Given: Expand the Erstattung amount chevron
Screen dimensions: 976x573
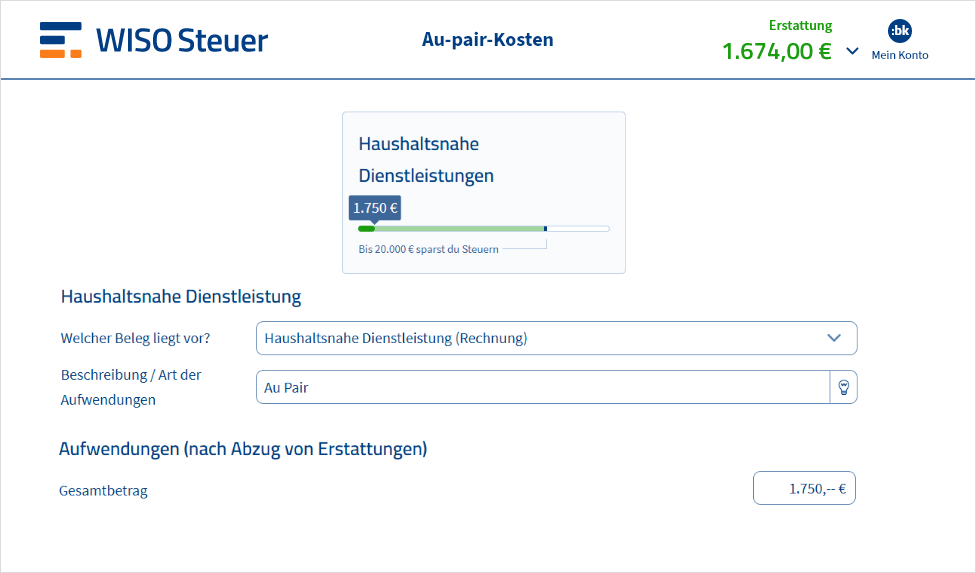Looking at the screenshot, I should click(852, 51).
